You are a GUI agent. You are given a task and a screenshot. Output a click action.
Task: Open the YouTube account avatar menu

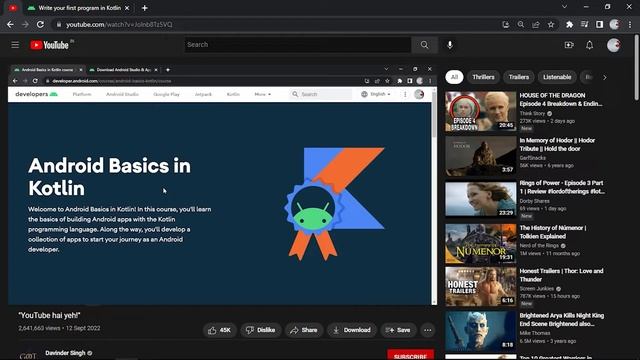pyautogui.click(x=613, y=45)
